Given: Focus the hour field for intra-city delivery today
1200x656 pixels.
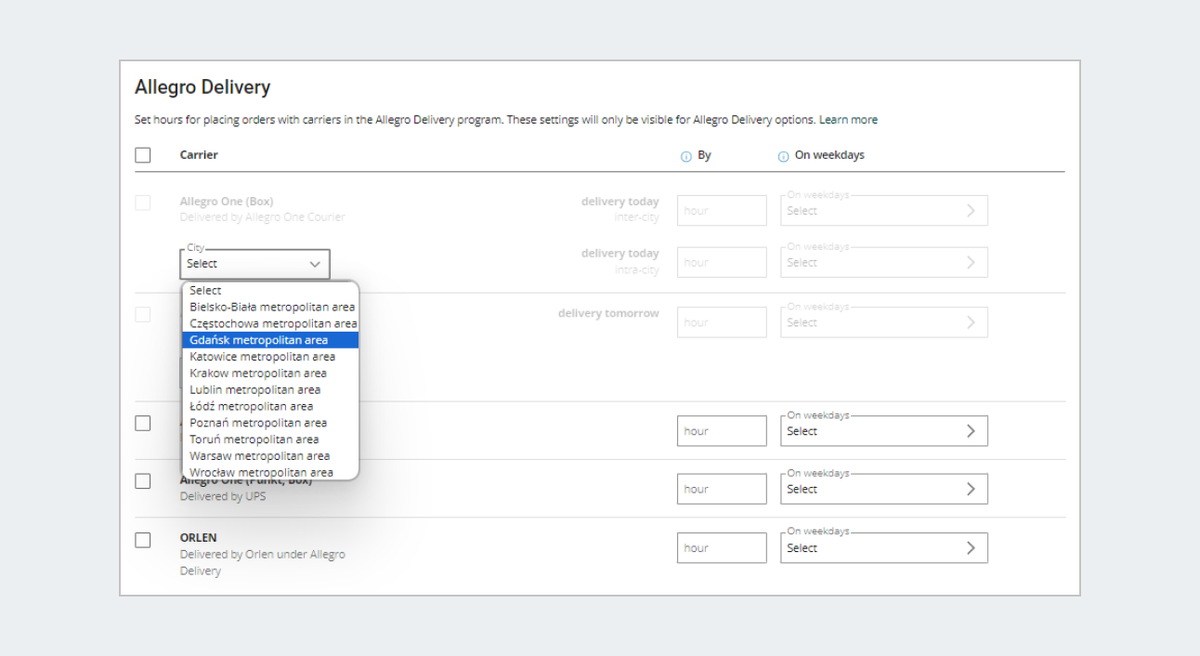Looking at the screenshot, I should click(722, 263).
